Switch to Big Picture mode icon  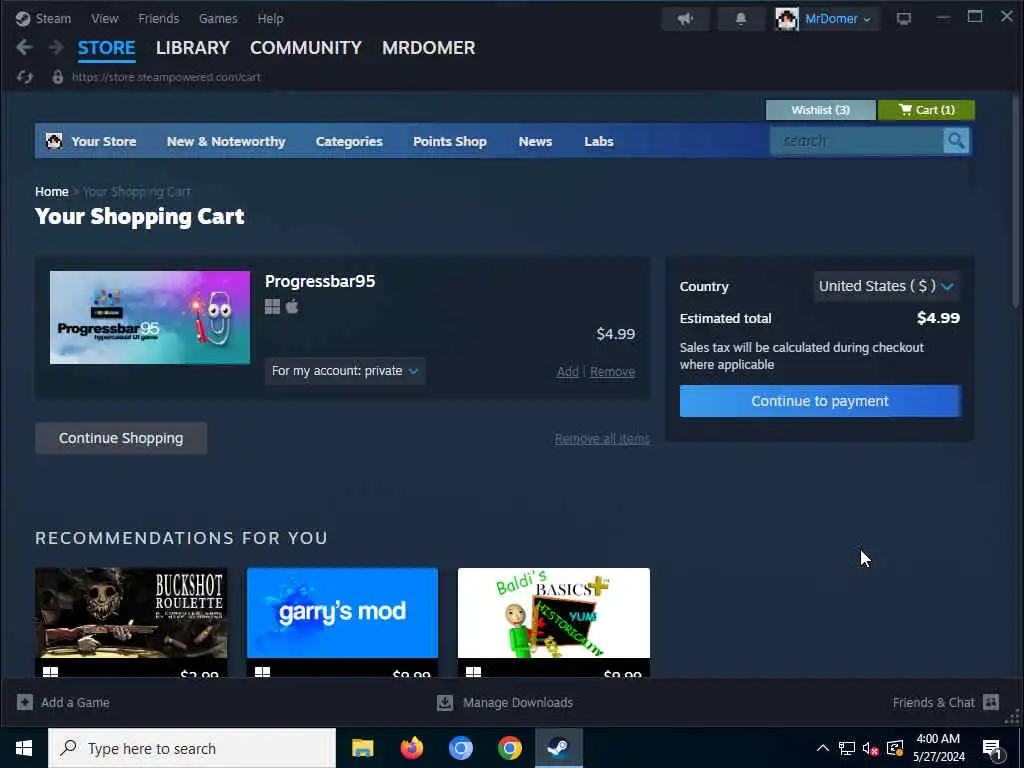tap(904, 18)
